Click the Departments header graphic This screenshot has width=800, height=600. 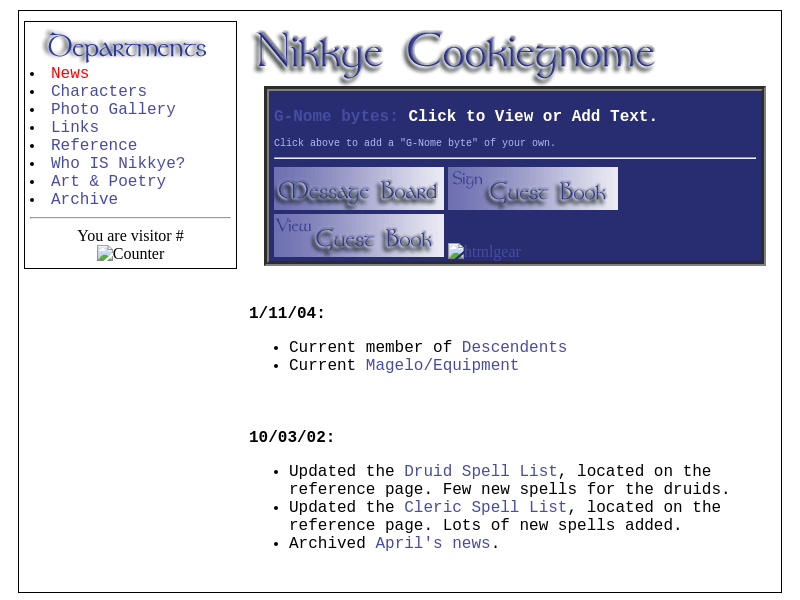tap(126, 47)
